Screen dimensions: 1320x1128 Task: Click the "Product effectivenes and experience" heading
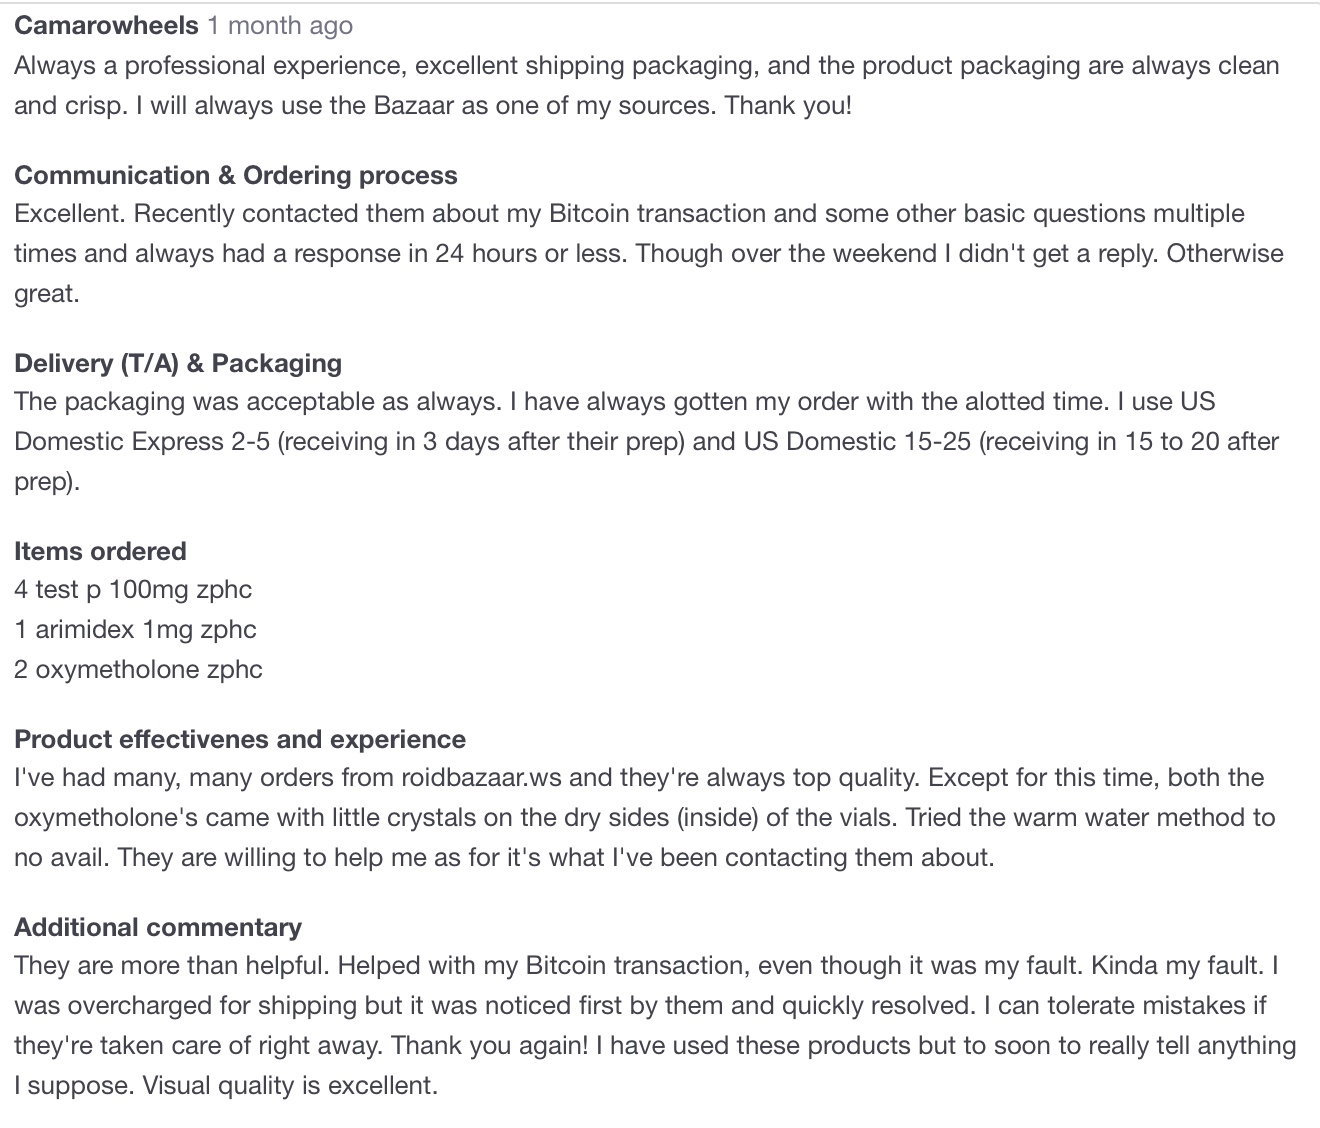[240, 739]
